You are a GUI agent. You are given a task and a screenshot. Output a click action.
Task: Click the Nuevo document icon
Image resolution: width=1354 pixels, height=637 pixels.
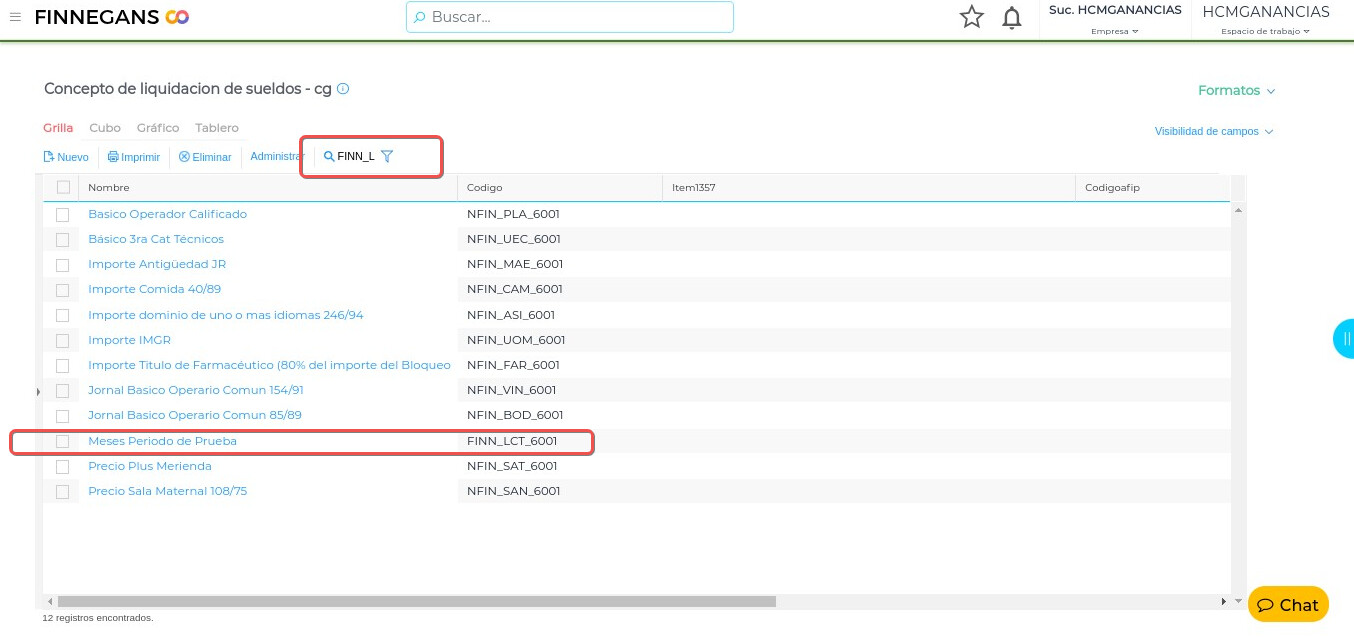48,157
